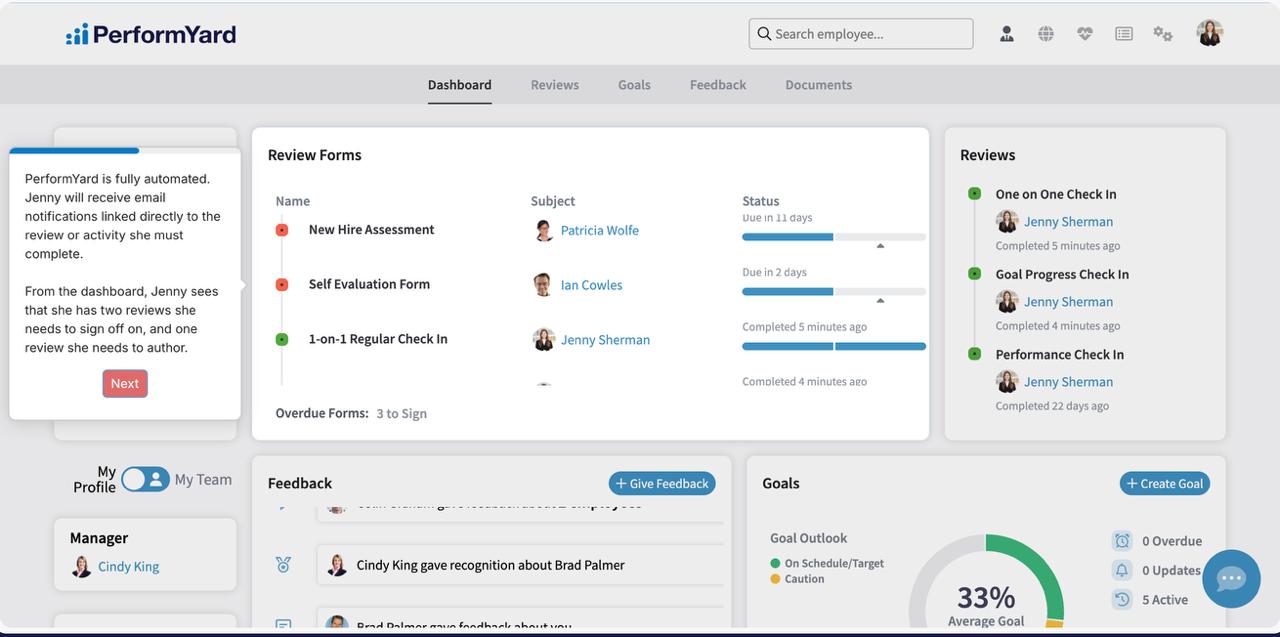Open Jenny Sherman under Performance Check In
Viewport: 1280px width, 637px height.
[1068, 382]
